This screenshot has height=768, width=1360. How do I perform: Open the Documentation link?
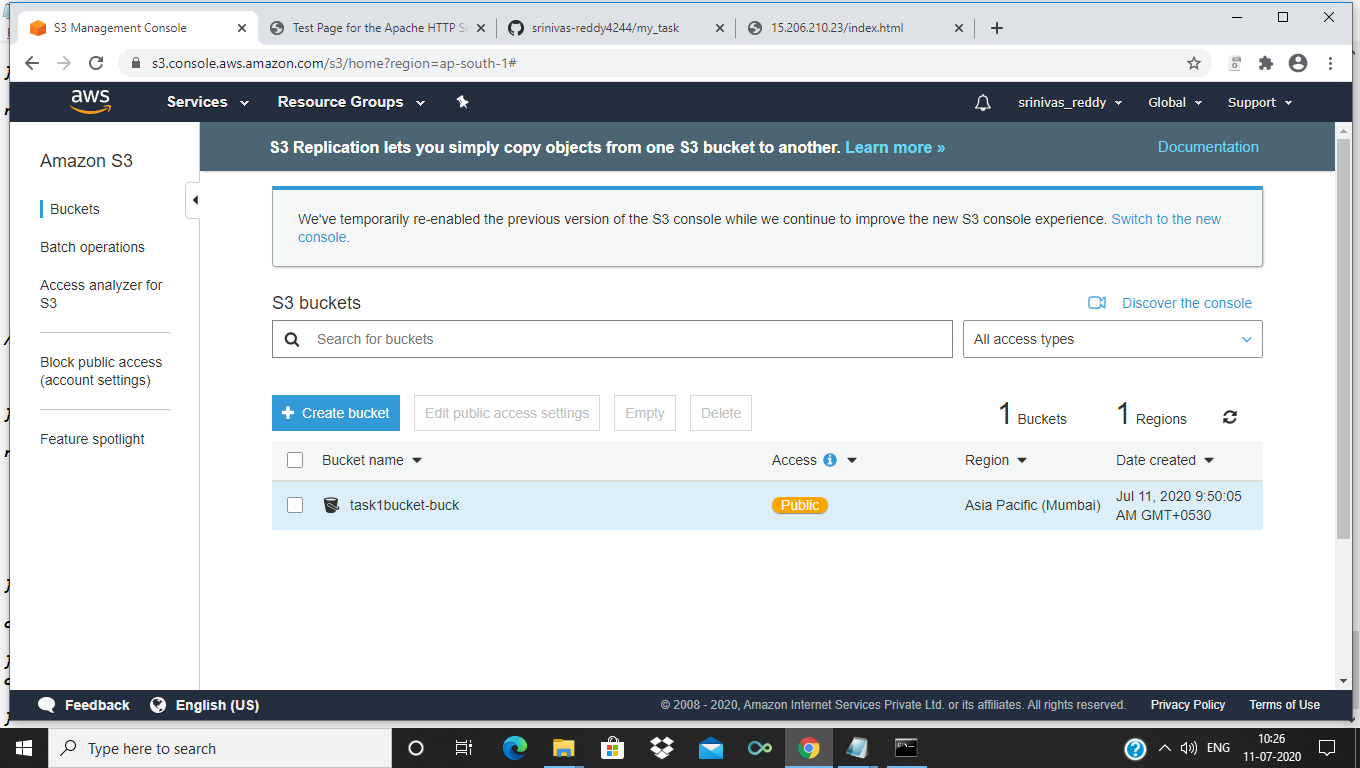pyautogui.click(x=1208, y=147)
